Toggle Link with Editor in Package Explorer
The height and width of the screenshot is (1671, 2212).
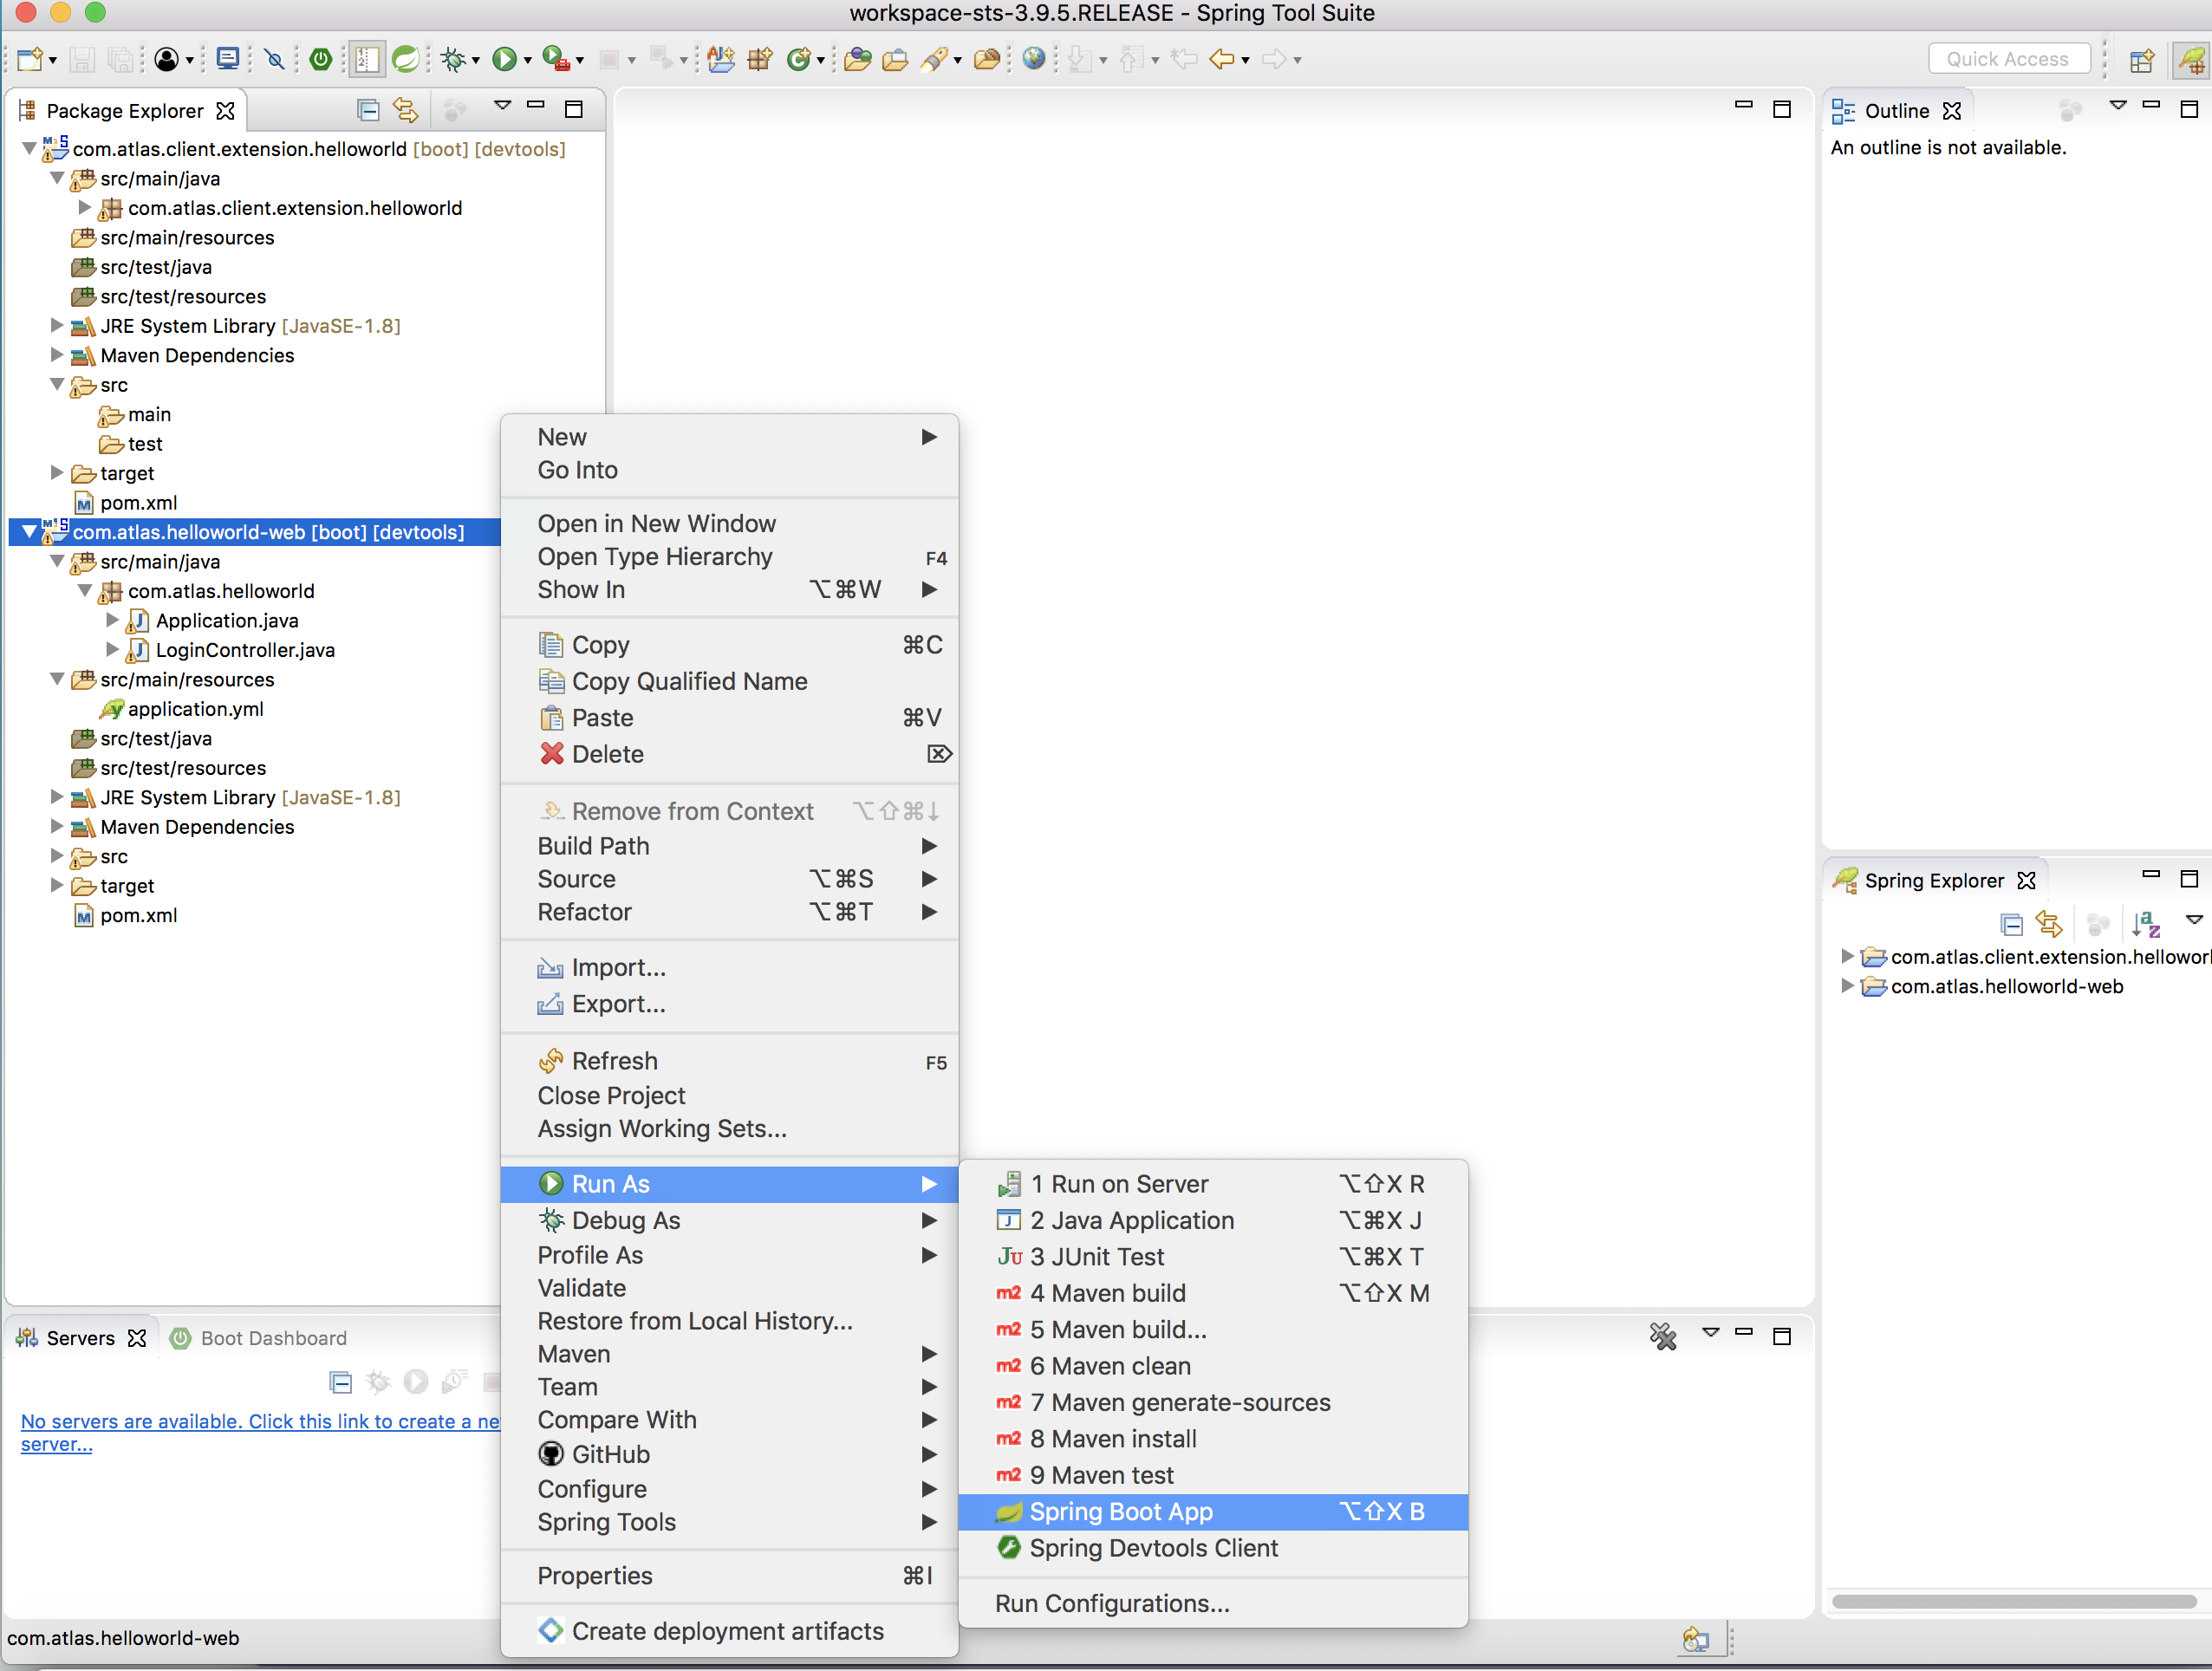point(405,110)
